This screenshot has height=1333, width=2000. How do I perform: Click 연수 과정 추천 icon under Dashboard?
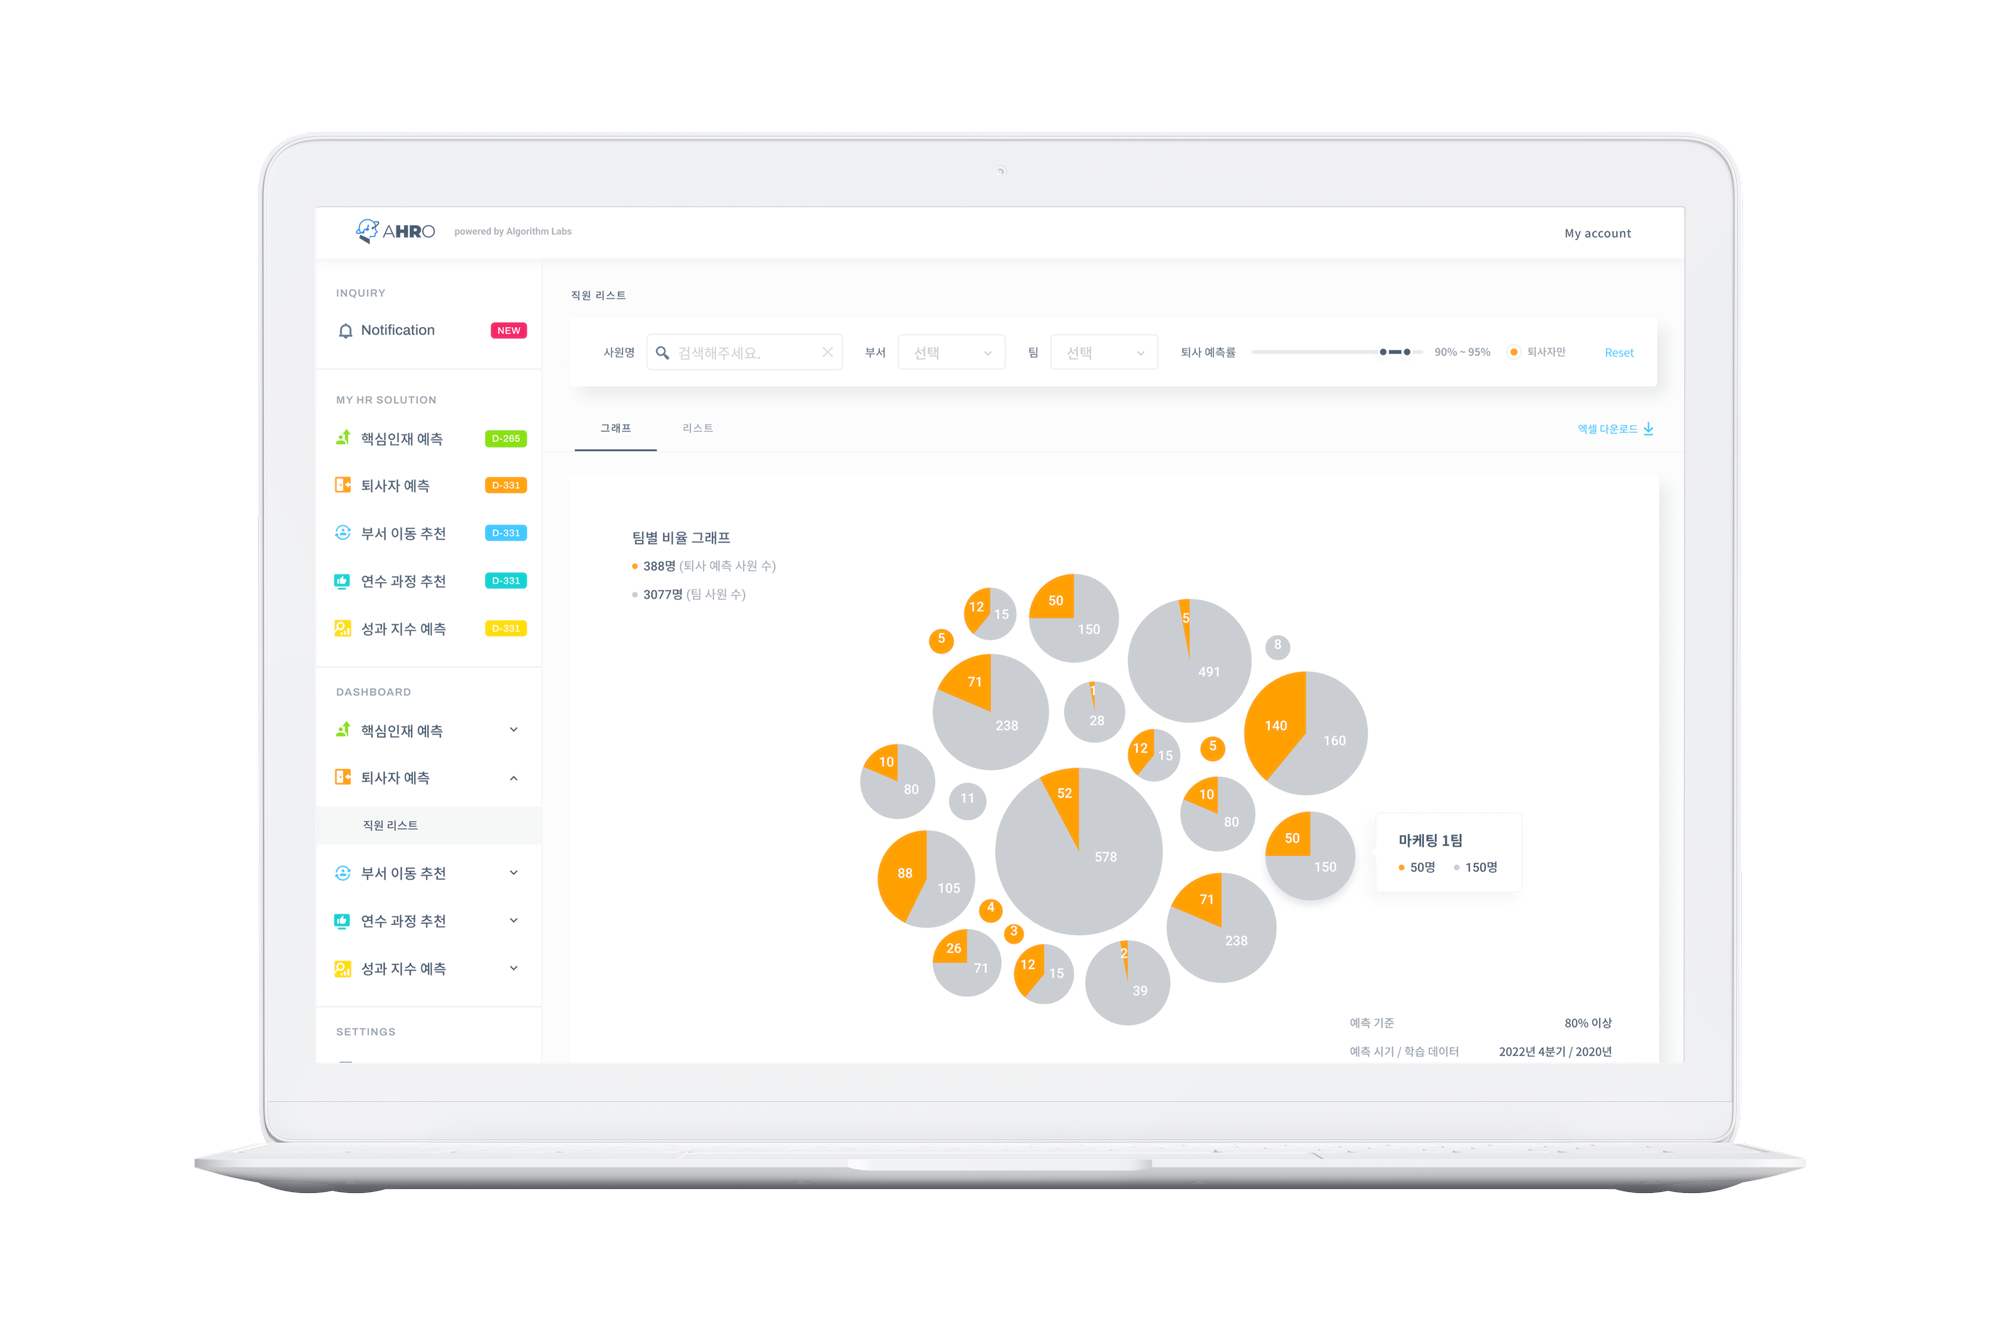[x=343, y=921]
